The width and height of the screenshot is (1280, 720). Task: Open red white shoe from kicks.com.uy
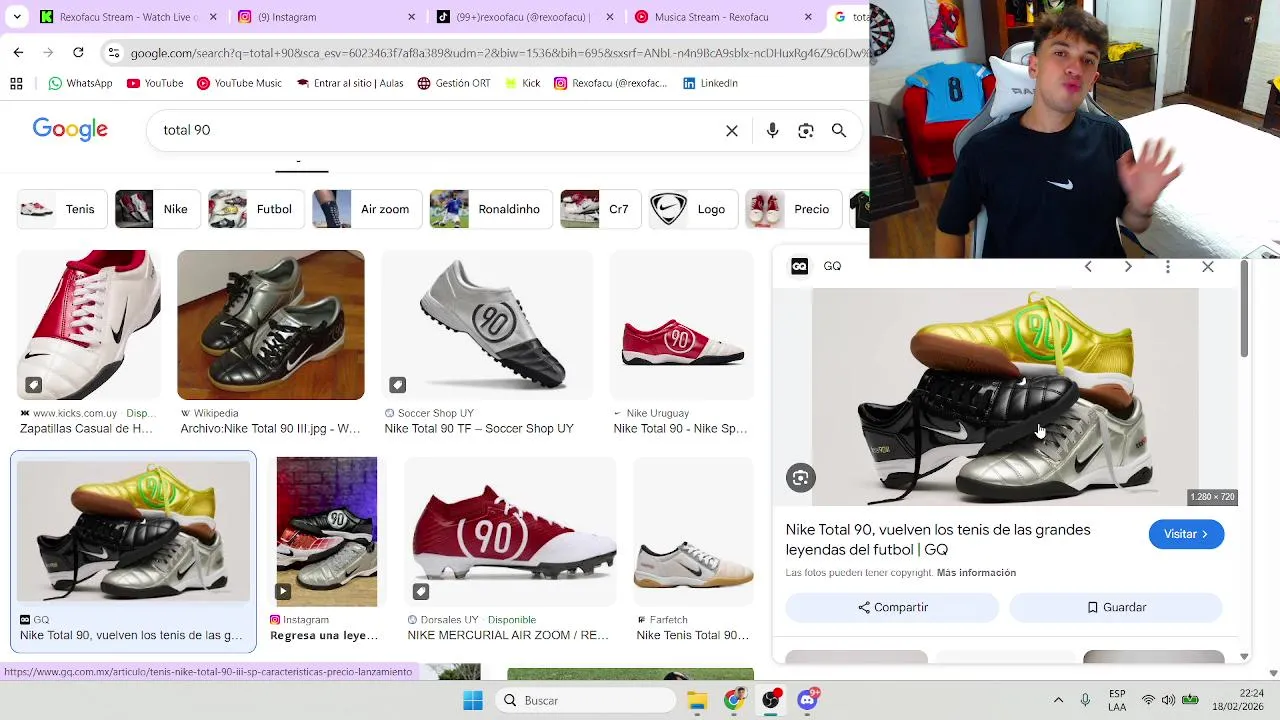pyautogui.click(x=88, y=325)
